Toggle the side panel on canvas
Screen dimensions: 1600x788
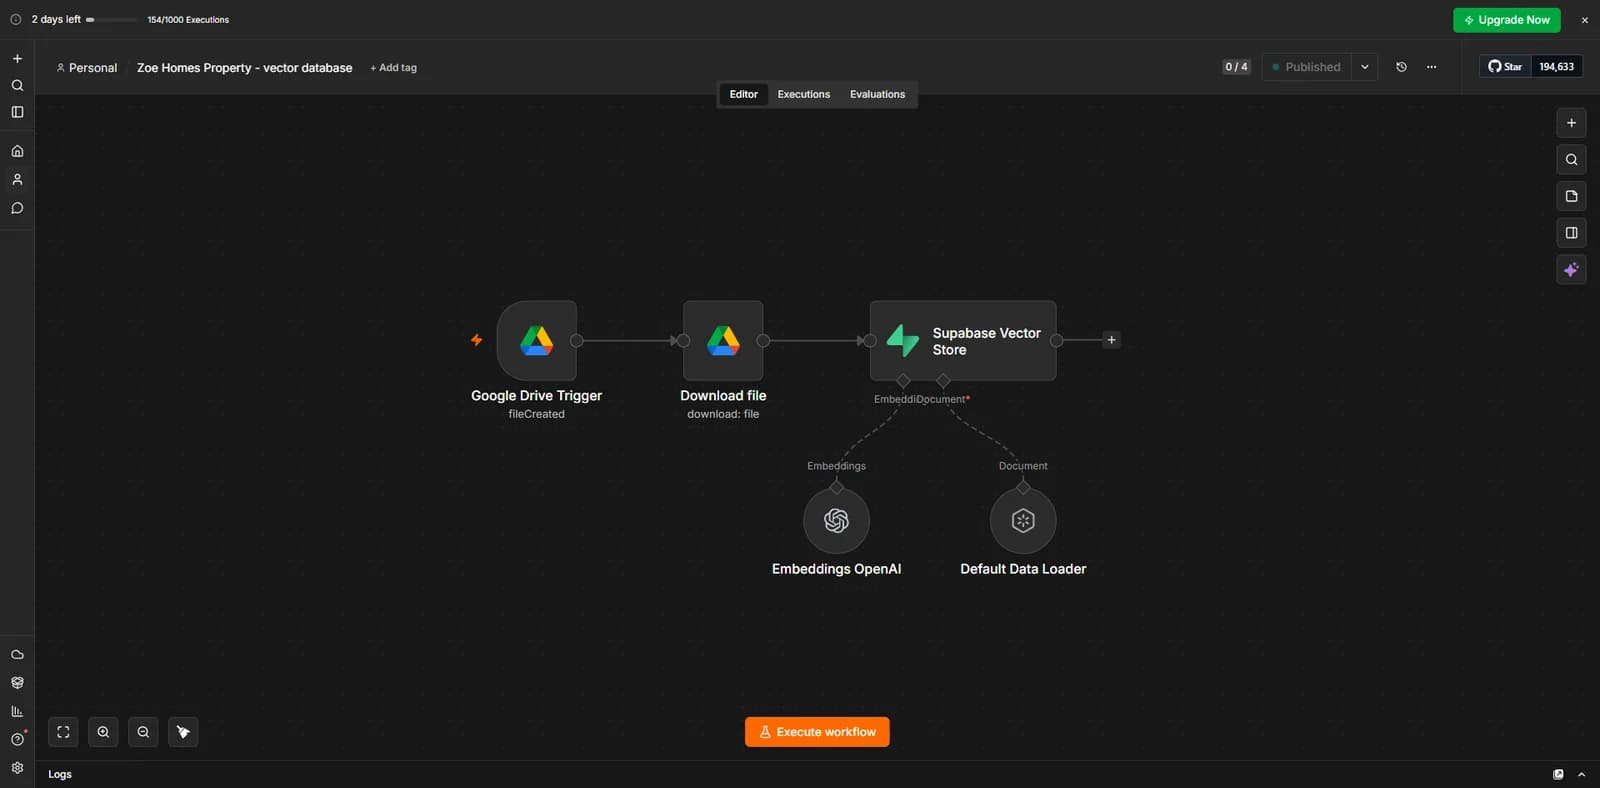pos(1571,233)
